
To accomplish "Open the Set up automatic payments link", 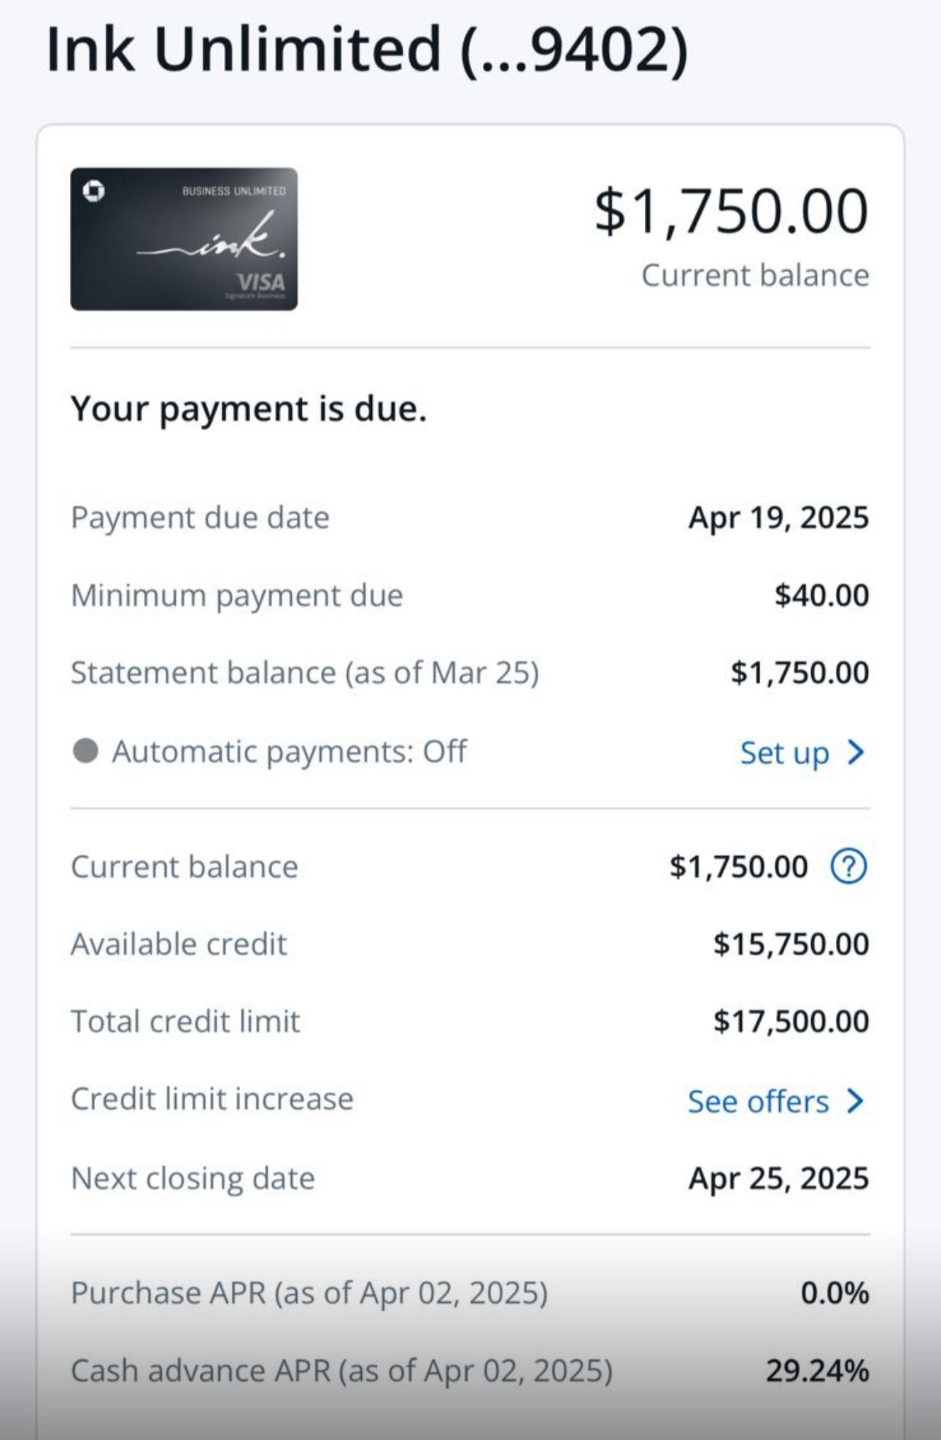I will 784,753.
